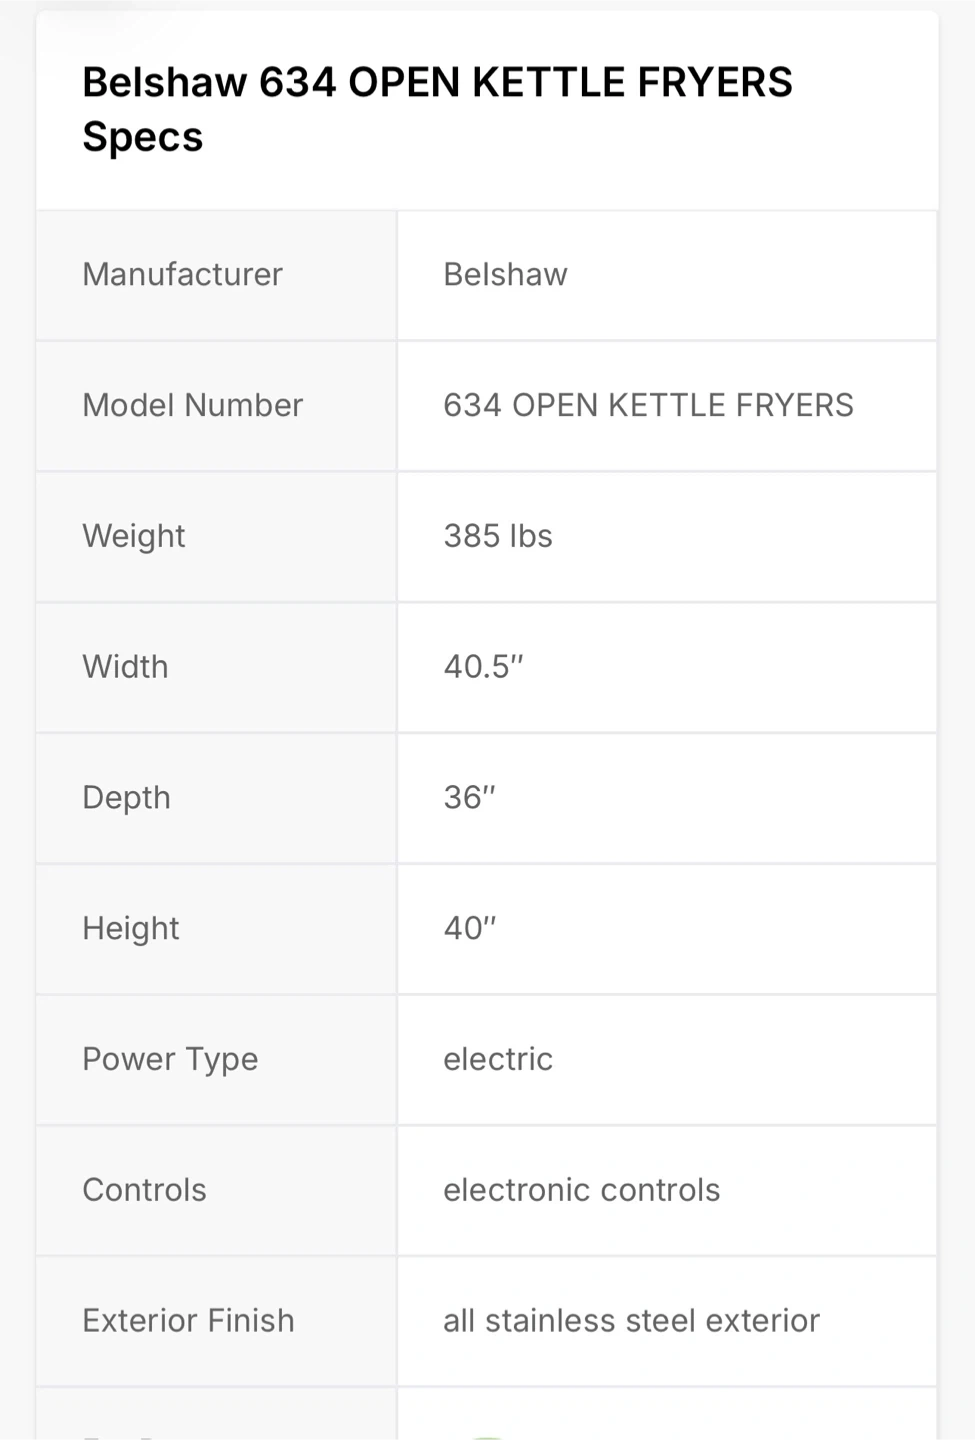Click the partially visible green icon at bottom
This screenshot has width=975, height=1440.
click(x=487, y=1435)
